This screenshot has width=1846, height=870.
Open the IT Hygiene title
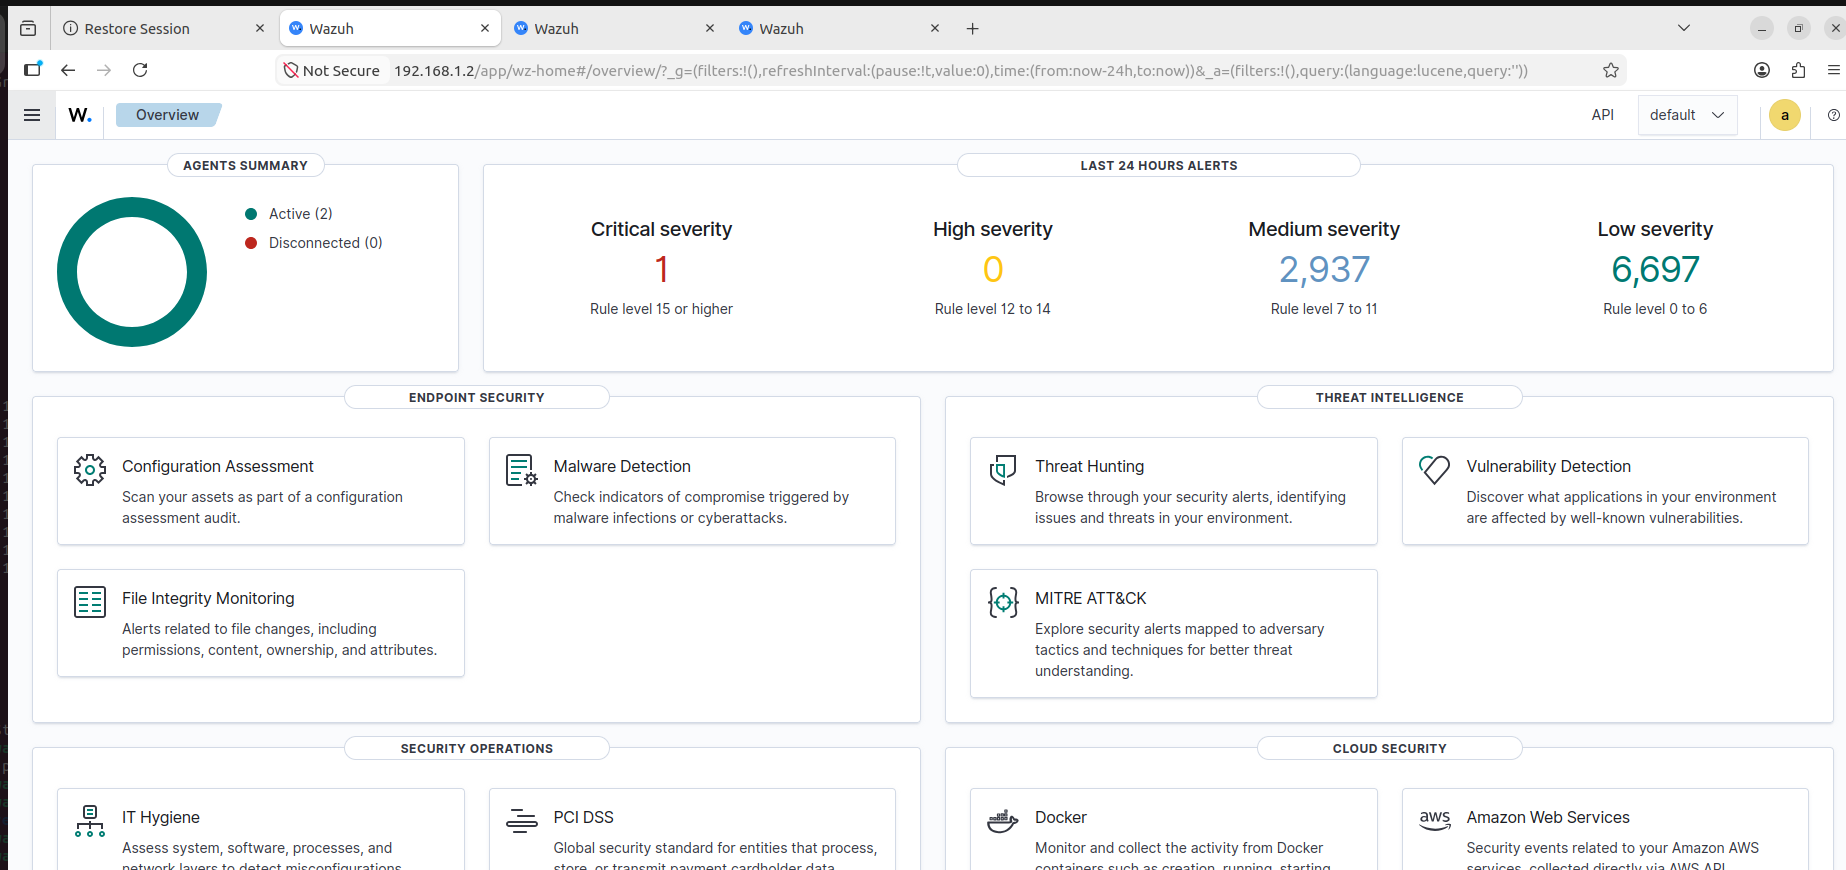[161, 818]
